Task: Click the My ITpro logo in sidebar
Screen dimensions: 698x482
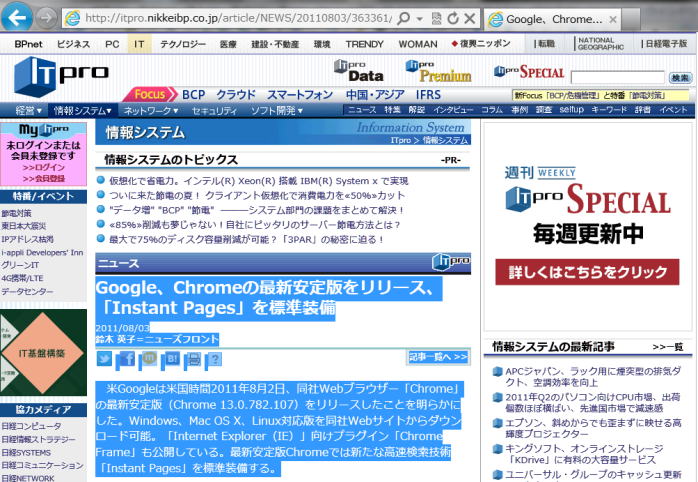Action: (x=44, y=130)
